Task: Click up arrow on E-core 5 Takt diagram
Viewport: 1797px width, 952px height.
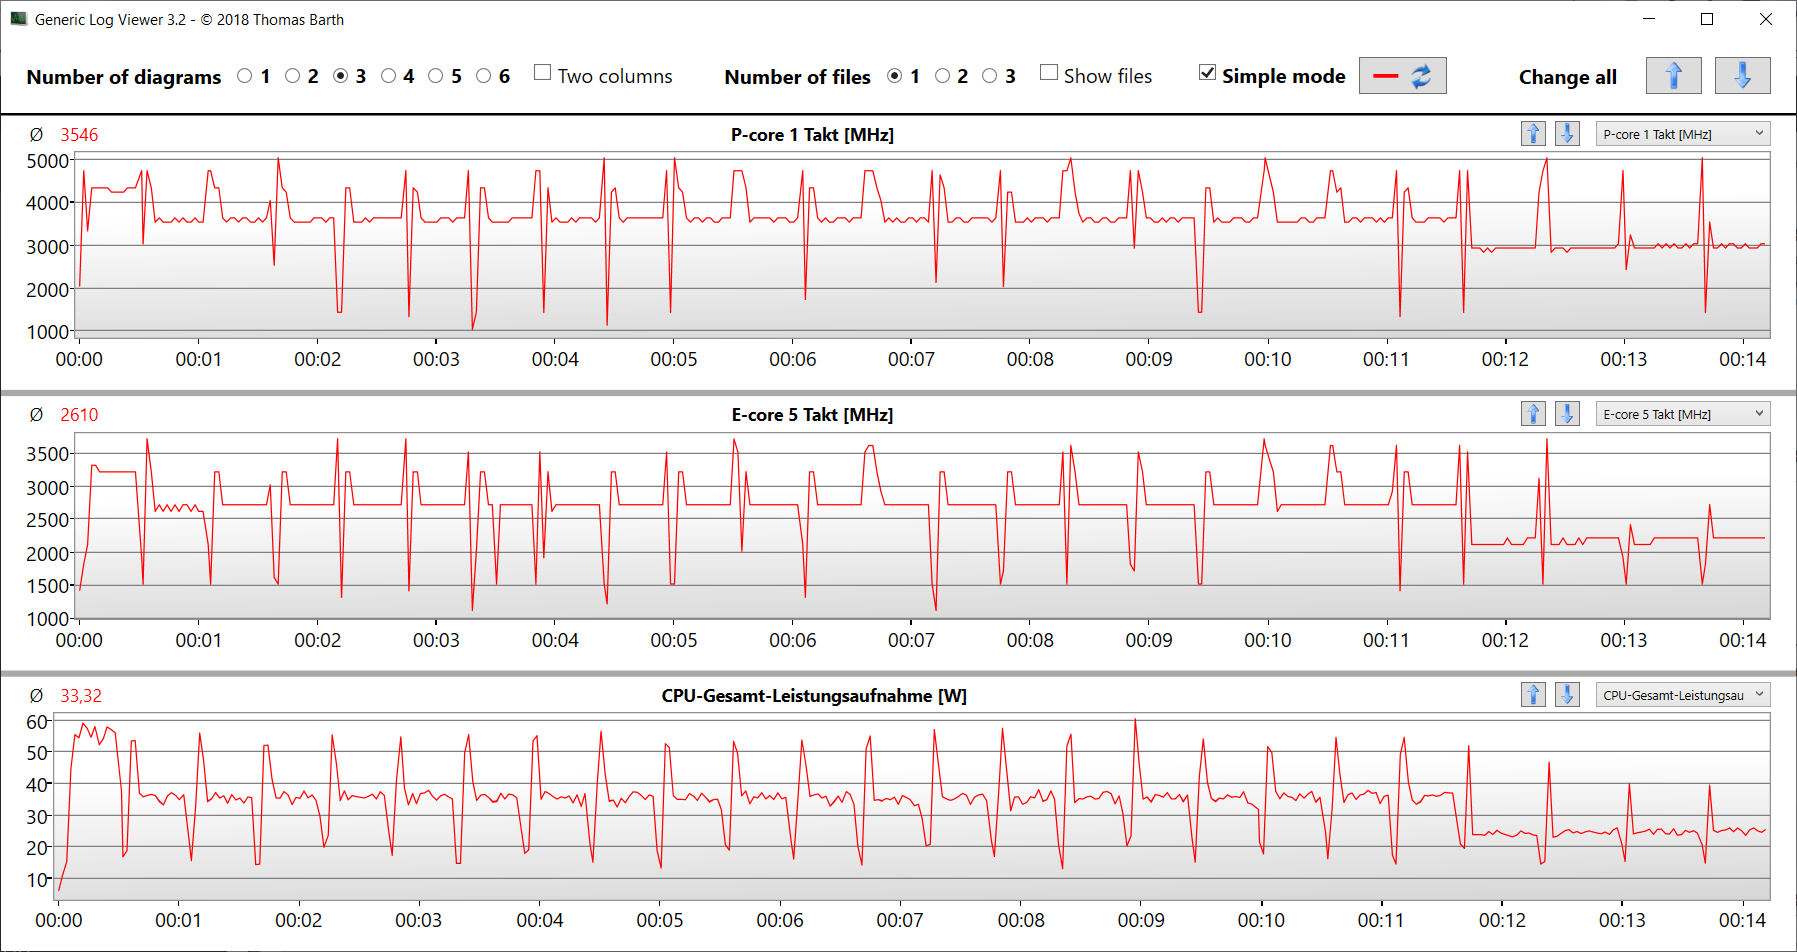Action: click(x=1533, y=414)
